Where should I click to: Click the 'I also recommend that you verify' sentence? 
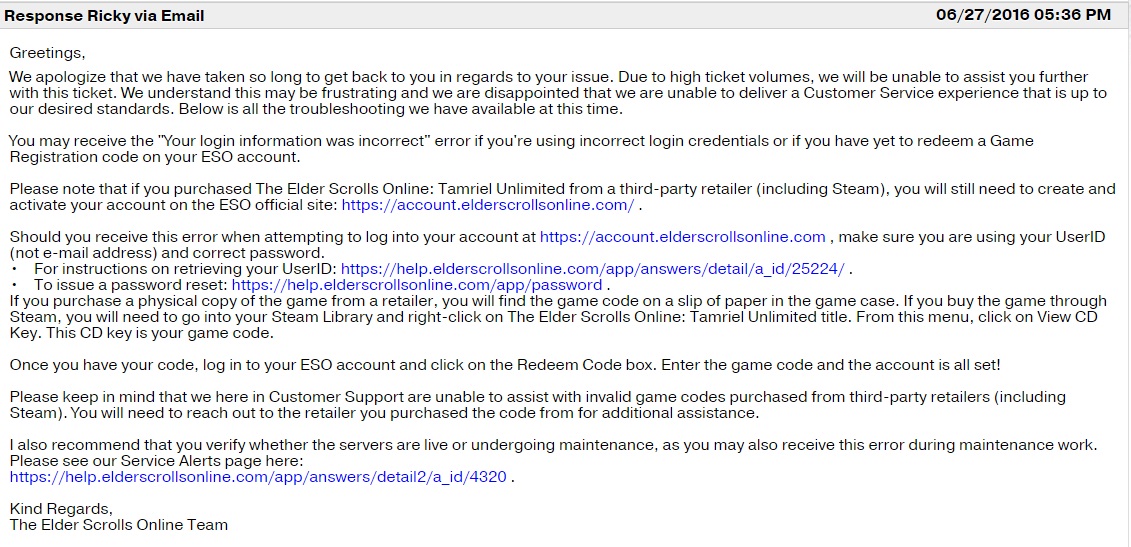[x=553, y=445]
